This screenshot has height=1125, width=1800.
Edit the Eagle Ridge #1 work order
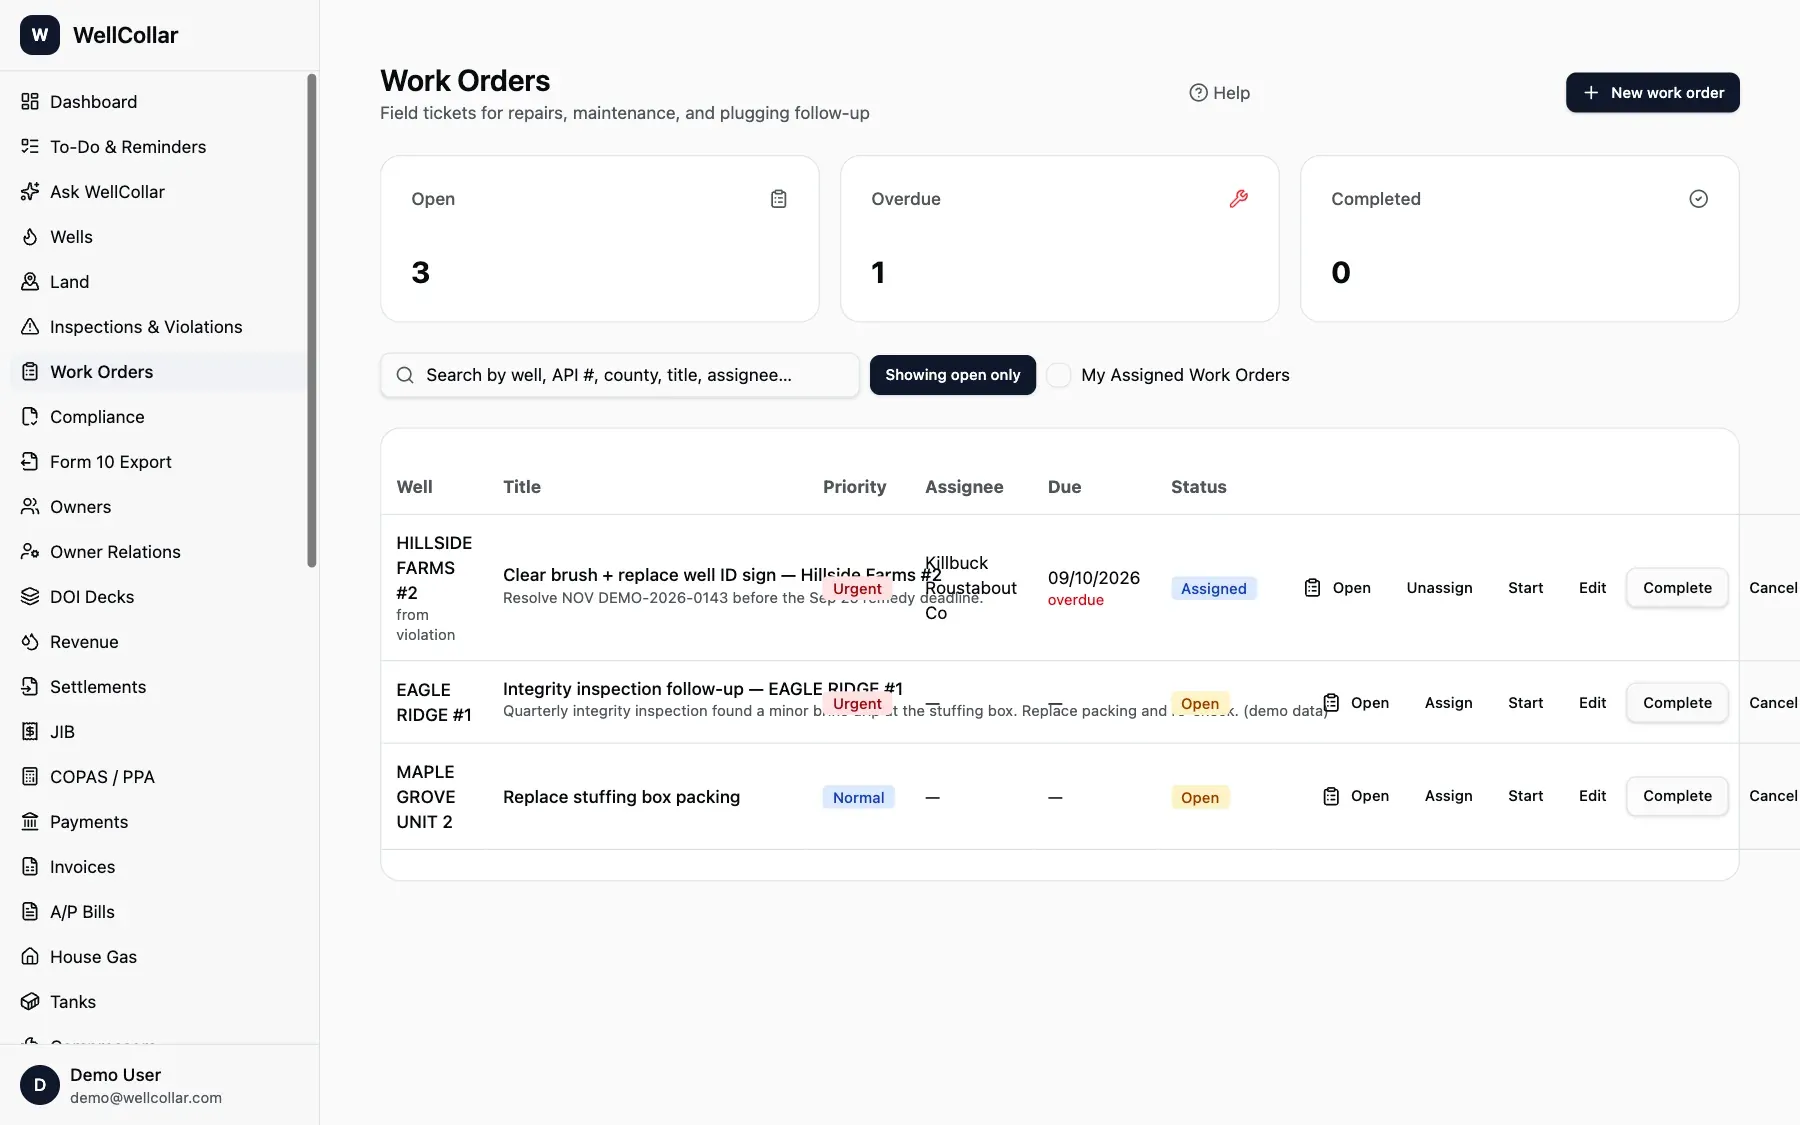[1592, 702]
